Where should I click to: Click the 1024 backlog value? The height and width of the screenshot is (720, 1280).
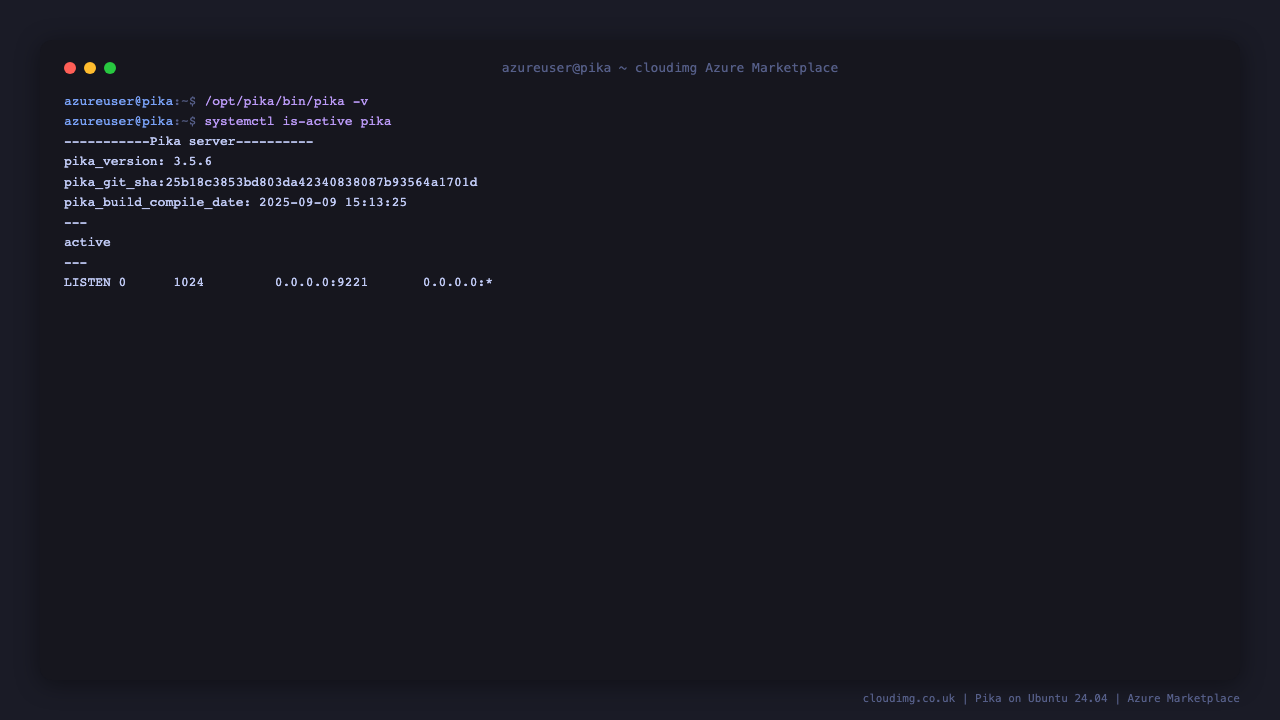click(x=189, y=282)
